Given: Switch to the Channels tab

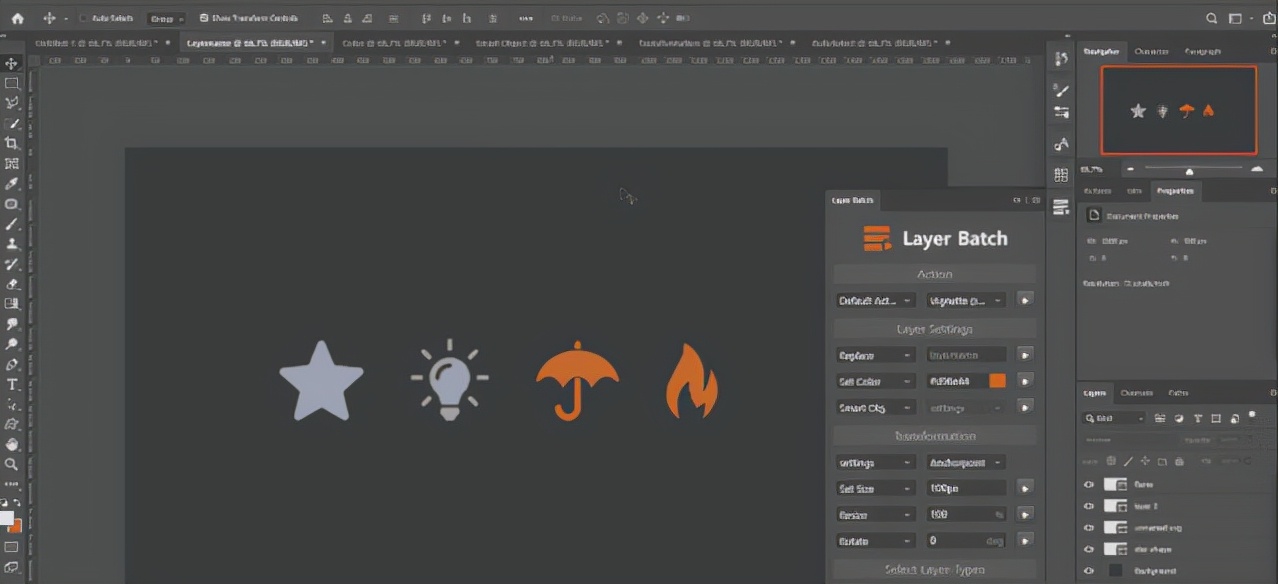Looking at the screenshot, I should pyautogui.click(x=1136, y=393).
